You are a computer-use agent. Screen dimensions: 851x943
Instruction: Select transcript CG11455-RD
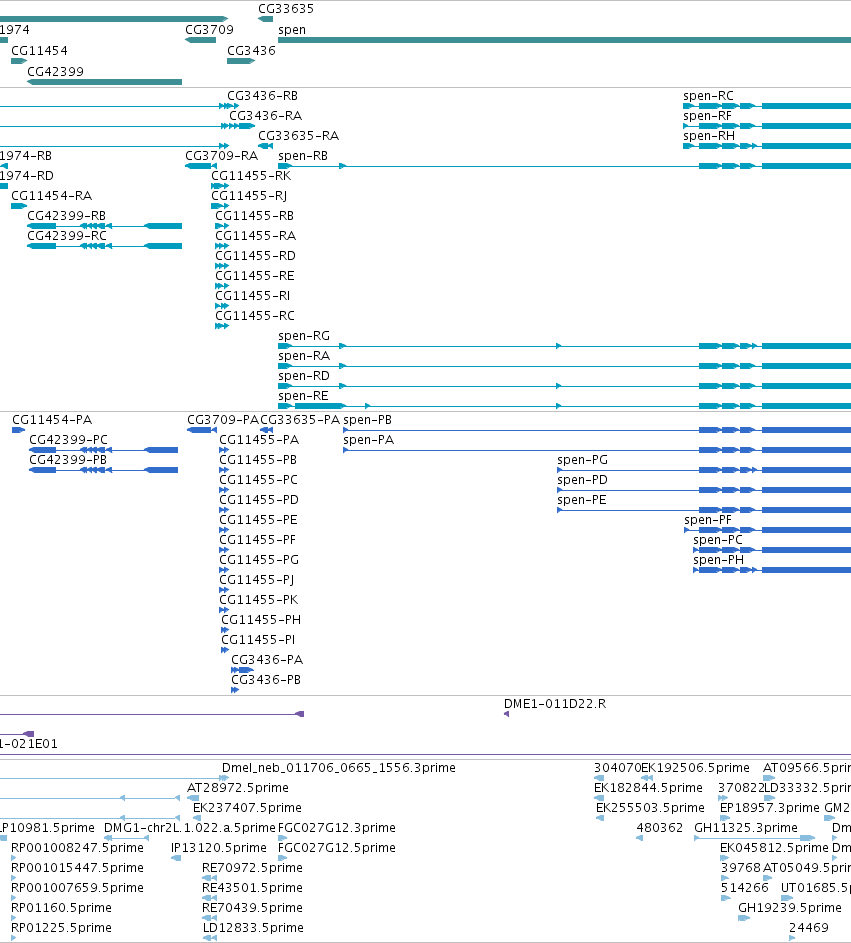click(x=222, y=266)
